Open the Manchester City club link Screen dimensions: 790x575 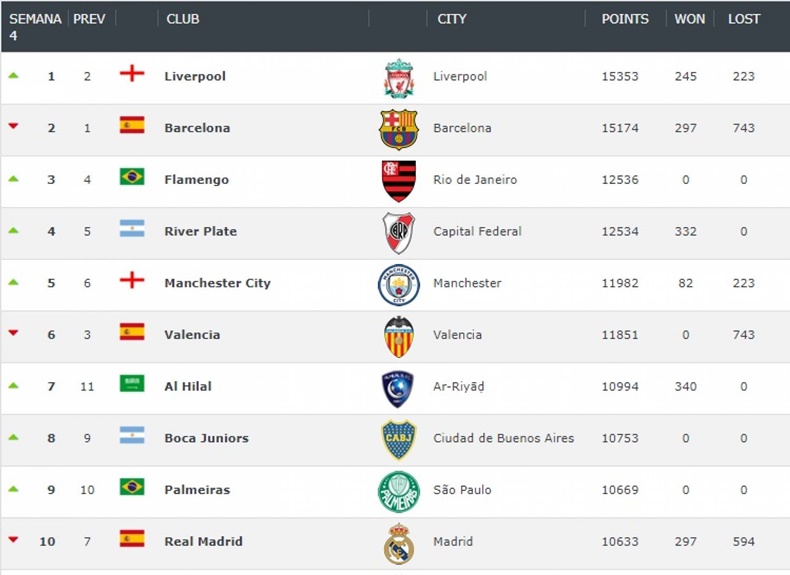pos(217,283)
